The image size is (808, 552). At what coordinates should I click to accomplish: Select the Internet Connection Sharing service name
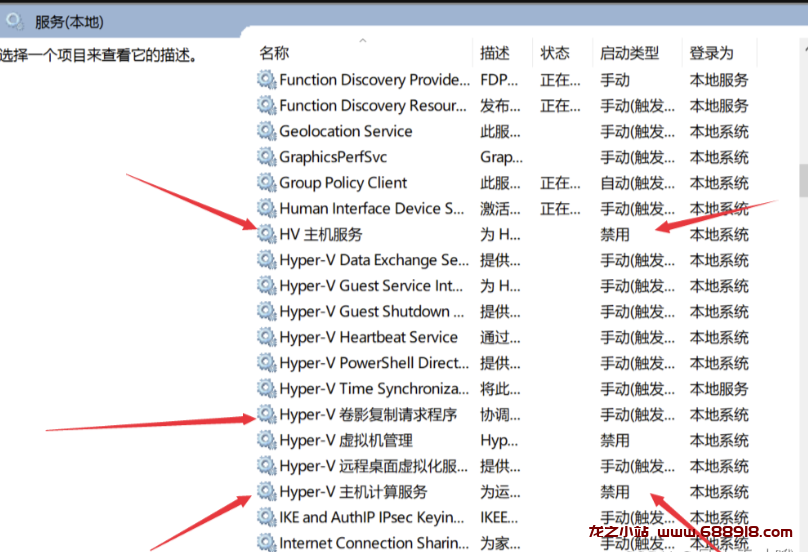[374, 543]
